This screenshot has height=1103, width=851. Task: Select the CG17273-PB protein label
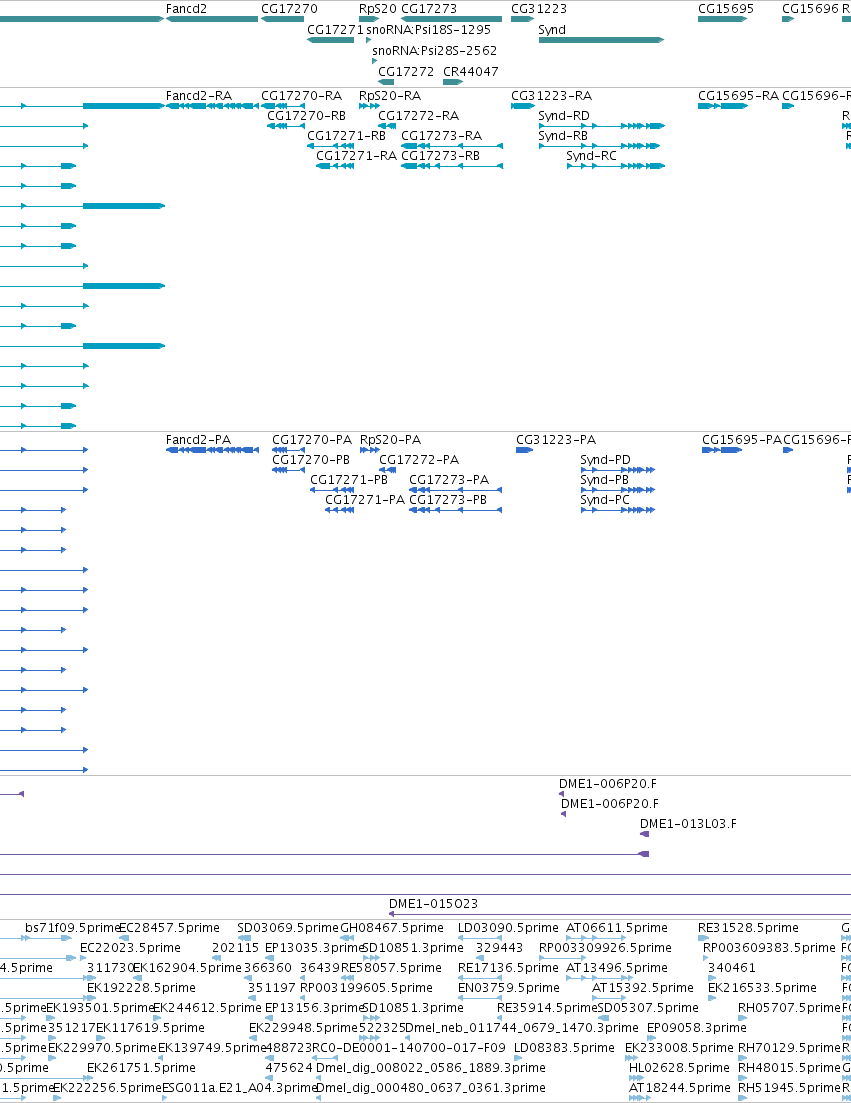point(448,499)
